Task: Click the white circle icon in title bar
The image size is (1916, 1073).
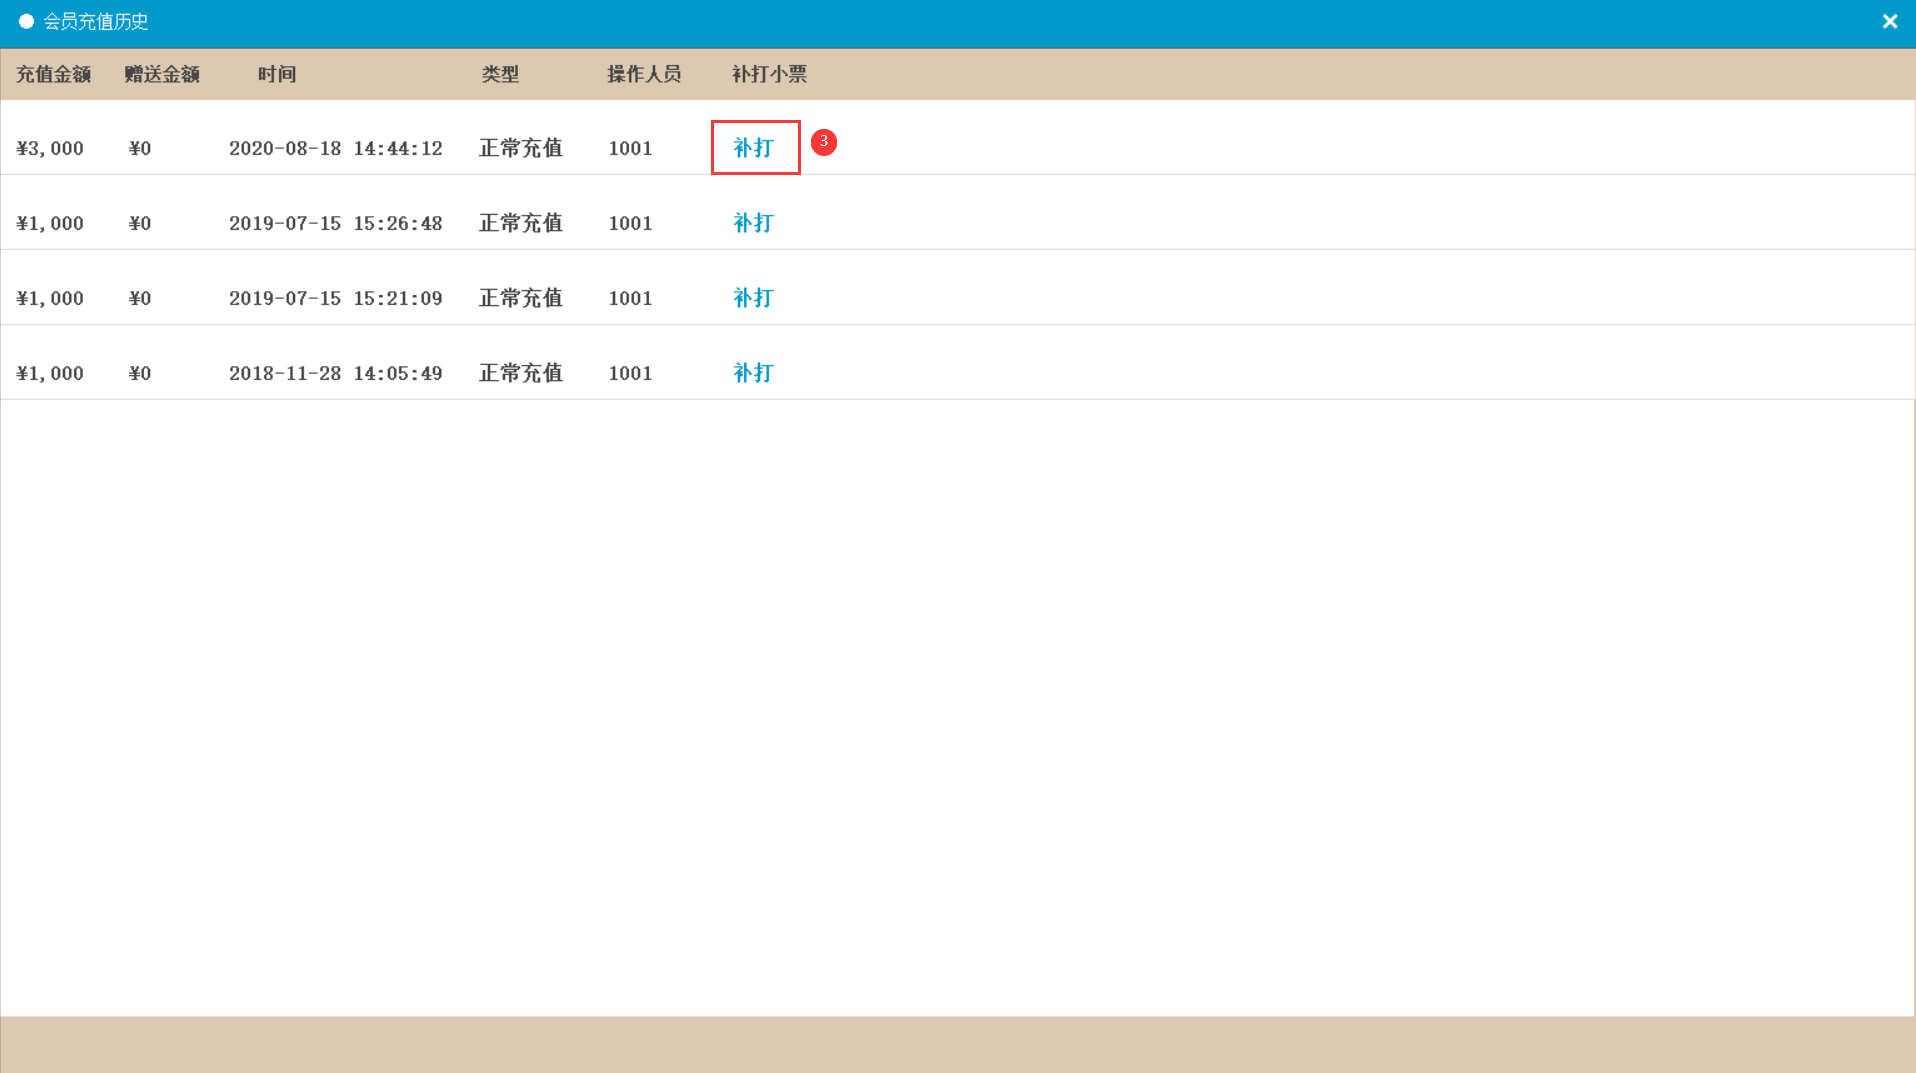Action: pyautogui.click(x=27, y=21)
